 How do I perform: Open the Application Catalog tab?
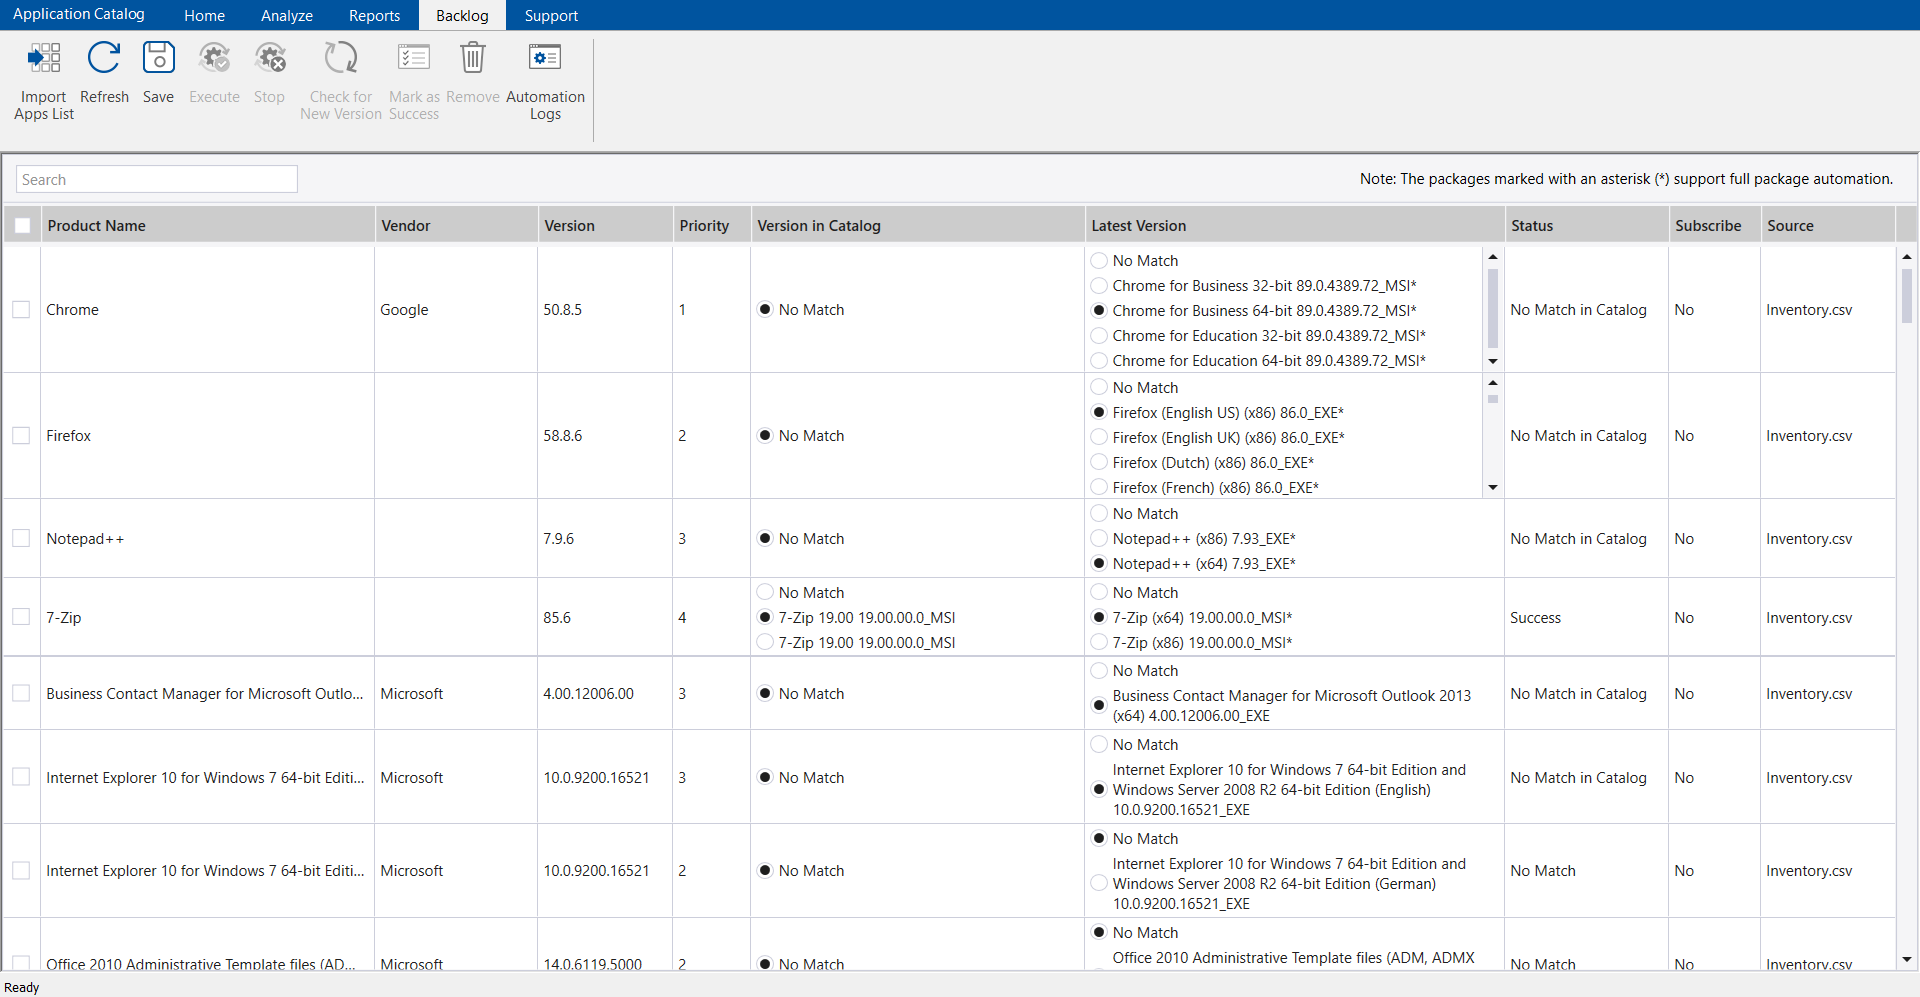pos(79,14)
